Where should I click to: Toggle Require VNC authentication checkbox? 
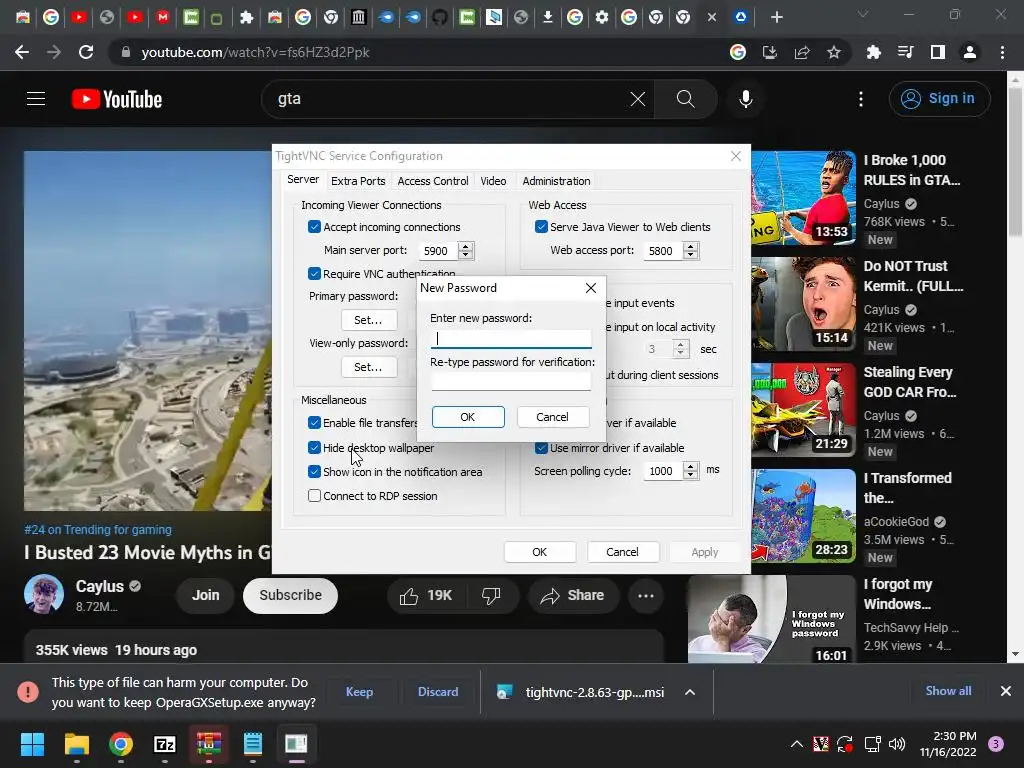pos(314,274)
